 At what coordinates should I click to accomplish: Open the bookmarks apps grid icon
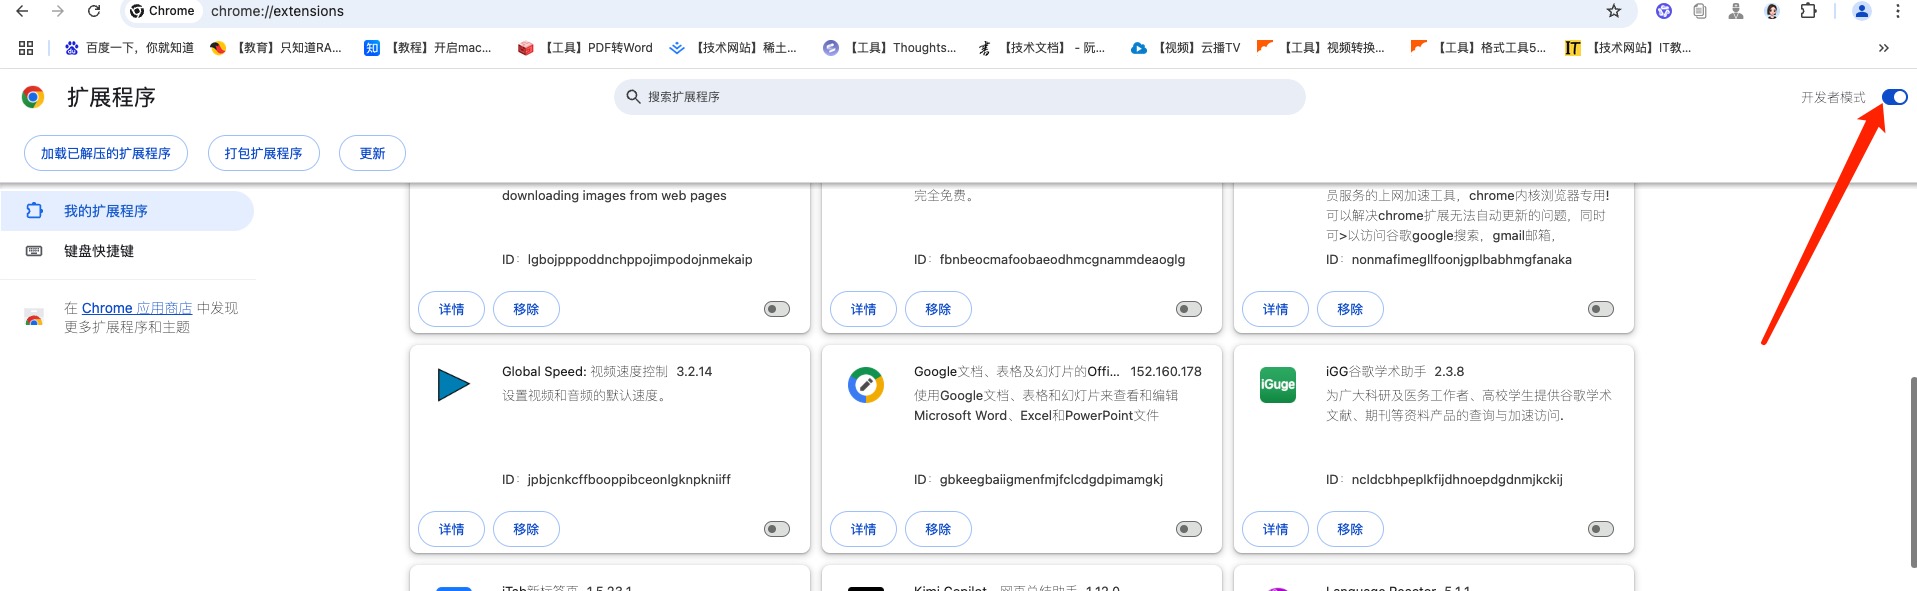(26, 48)
